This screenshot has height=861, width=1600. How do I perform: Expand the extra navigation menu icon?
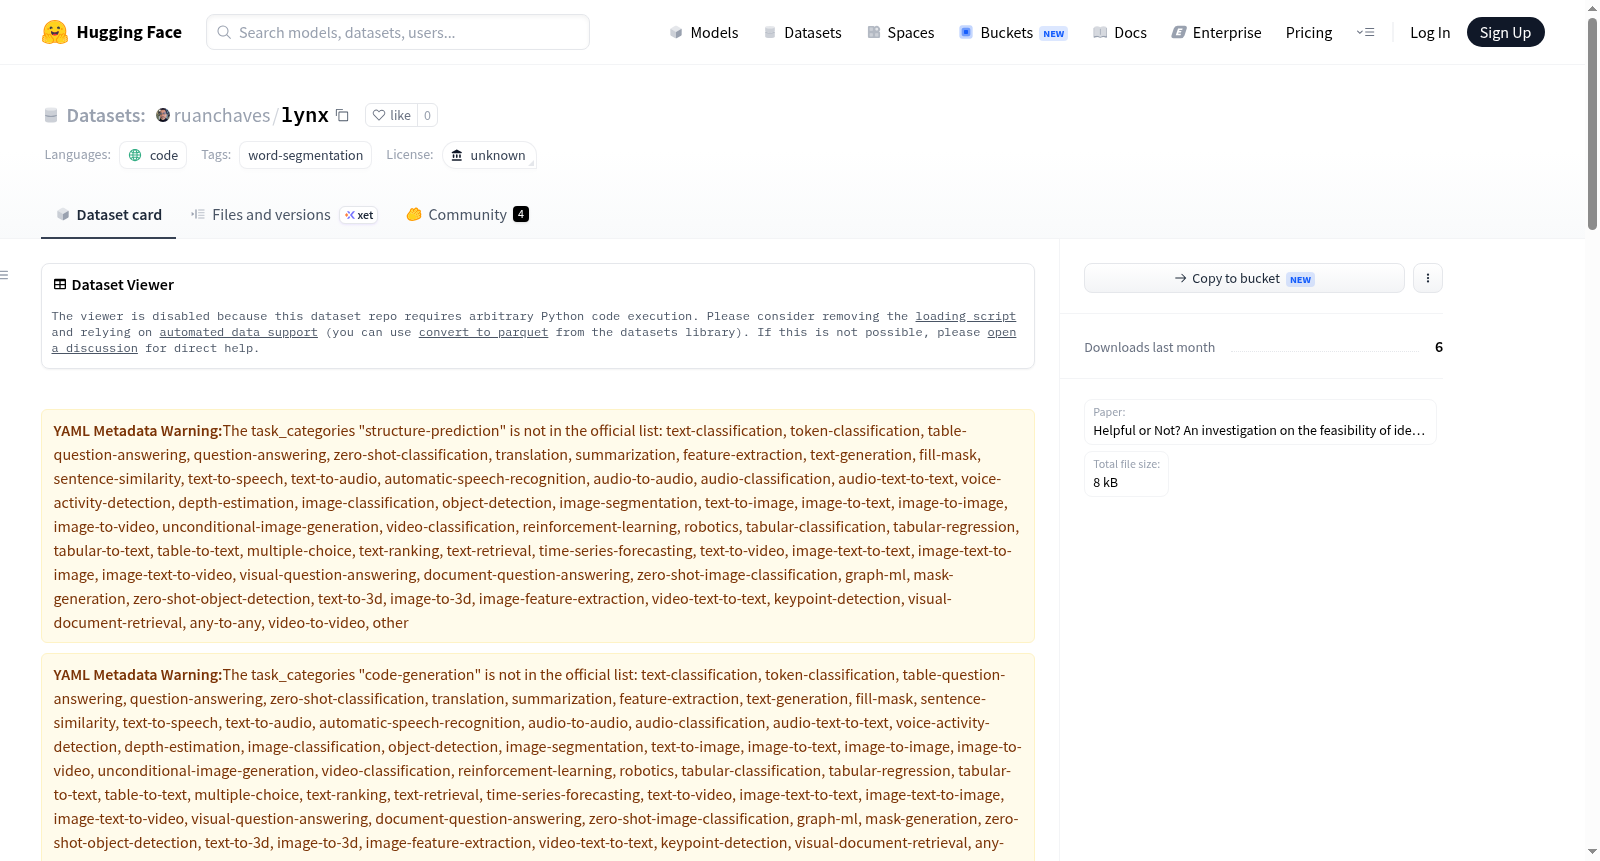tap(1365, 32)
